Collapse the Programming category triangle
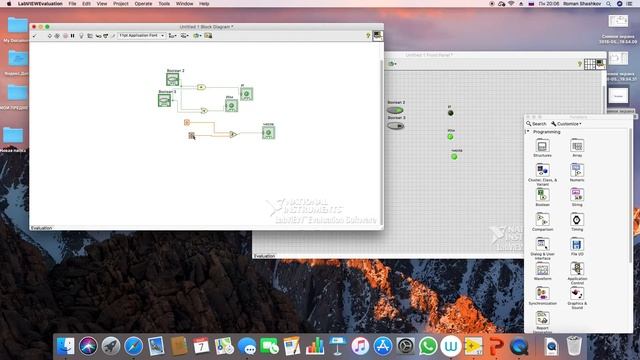640x360 pixels. tap(528, 131)
